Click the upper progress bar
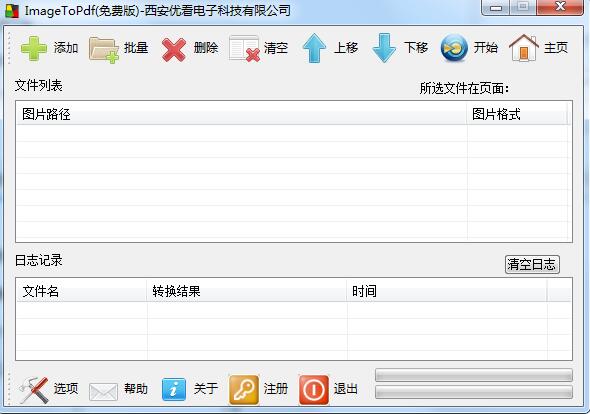The width and height of the screenshot is (590, 414). click(x=474, y=375)
